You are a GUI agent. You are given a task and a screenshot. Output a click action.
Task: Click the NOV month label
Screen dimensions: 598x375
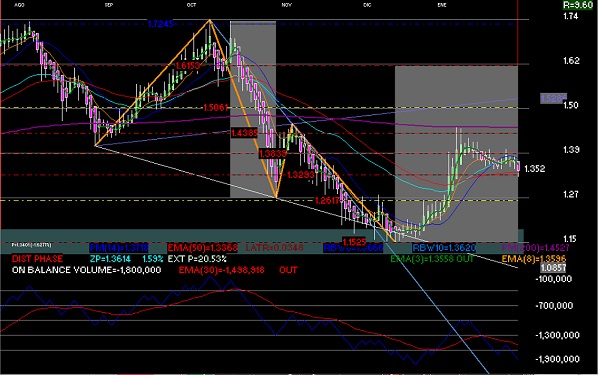click(x=287, y=5)
